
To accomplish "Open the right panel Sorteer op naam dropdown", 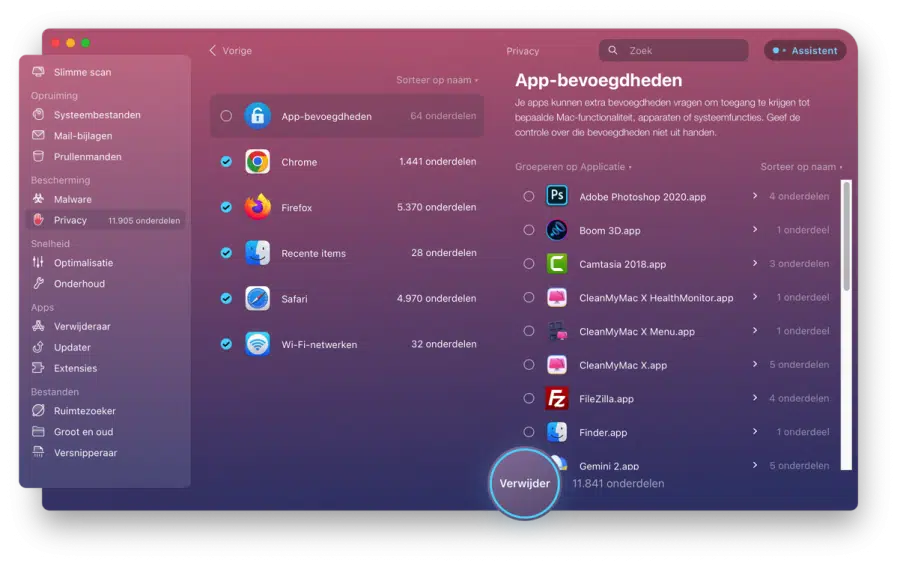I will tap(801, 166).
